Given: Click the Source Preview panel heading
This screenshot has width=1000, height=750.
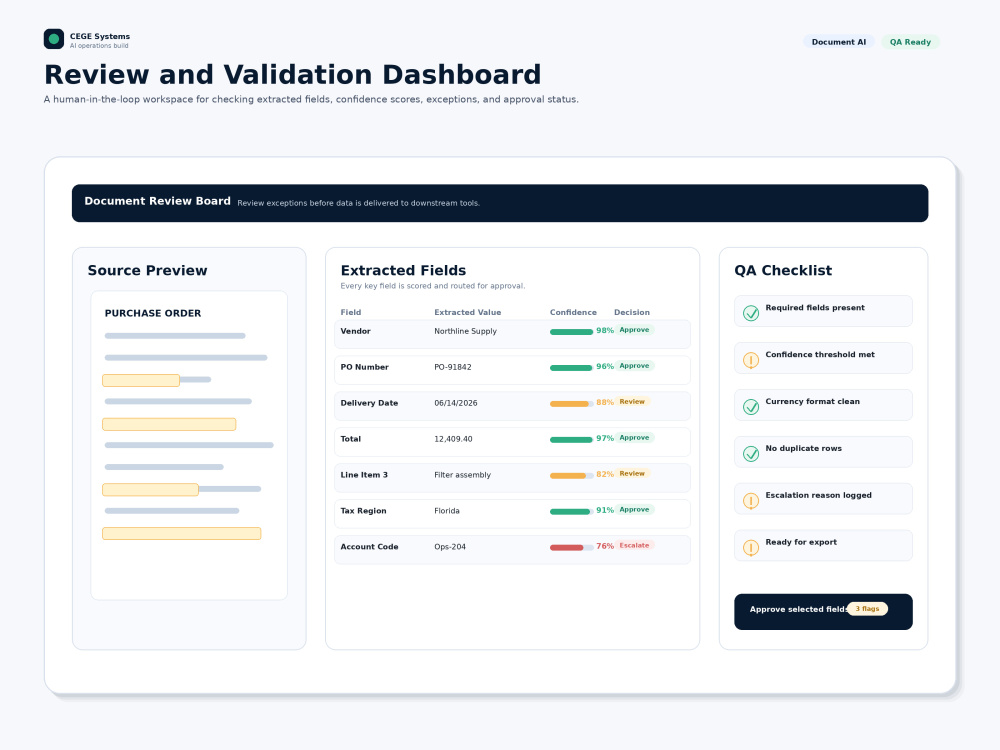Looking at the screenshot, I should pyautogui.click(x=147, y=270).
